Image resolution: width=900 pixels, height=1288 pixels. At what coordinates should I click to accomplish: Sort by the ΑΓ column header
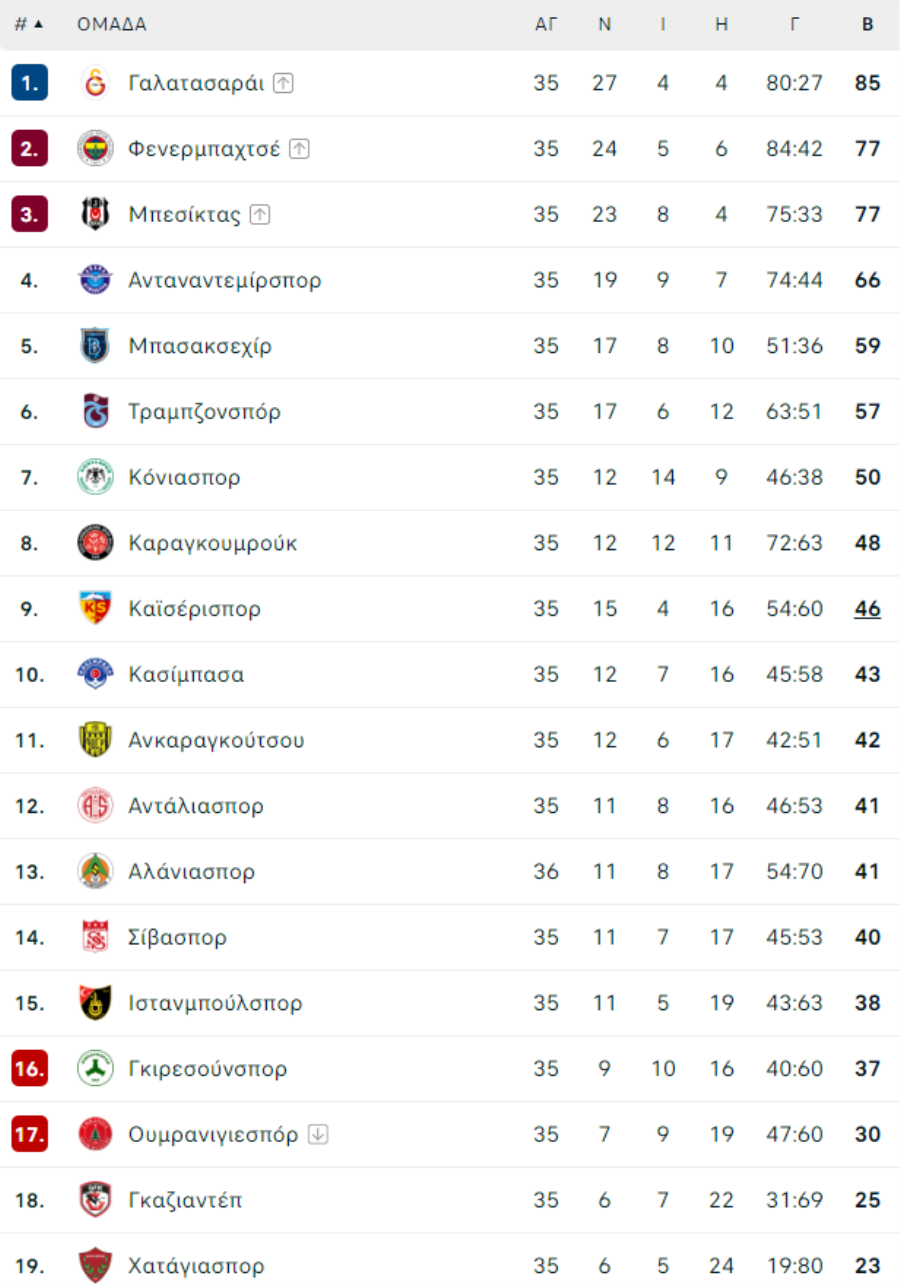point(546,25)
